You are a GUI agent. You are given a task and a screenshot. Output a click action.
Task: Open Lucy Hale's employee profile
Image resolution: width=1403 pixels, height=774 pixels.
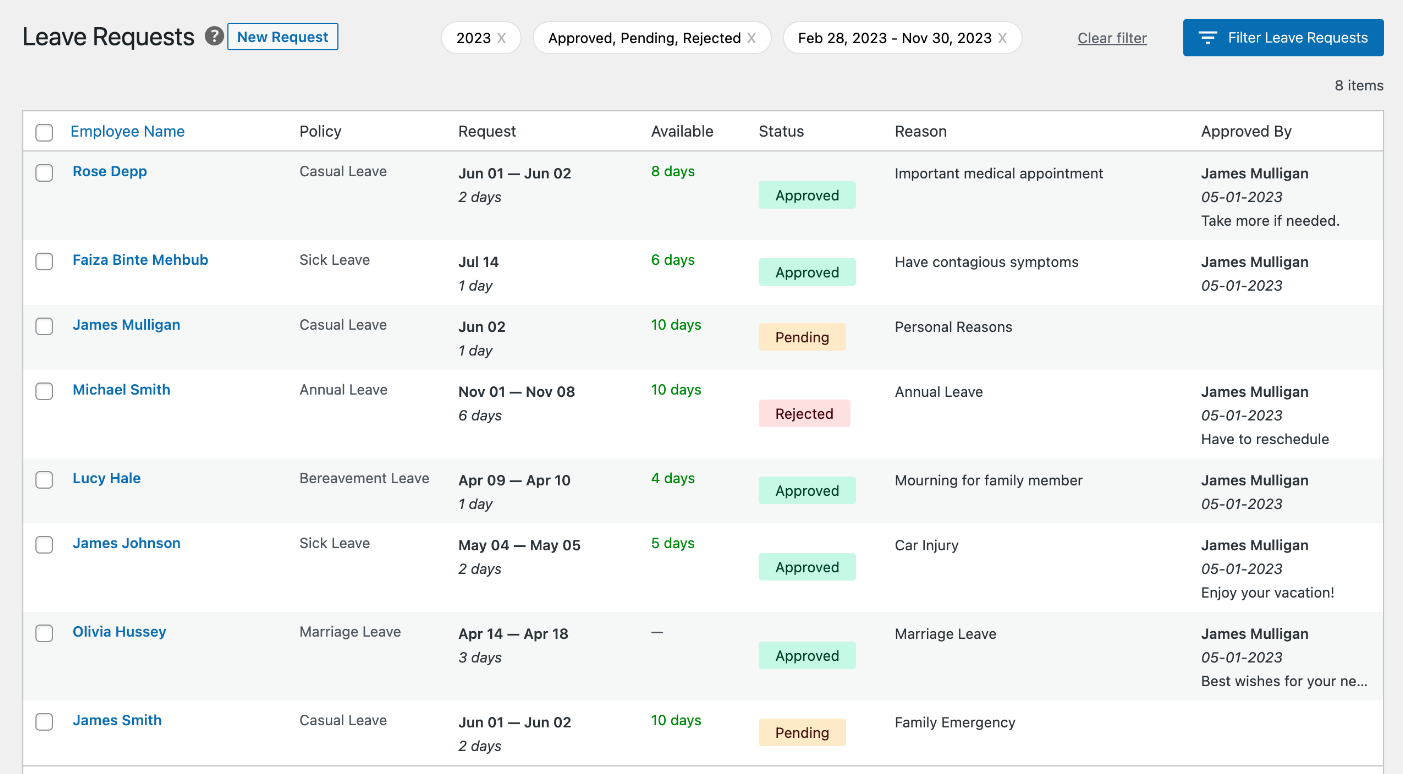pos(106,478)
